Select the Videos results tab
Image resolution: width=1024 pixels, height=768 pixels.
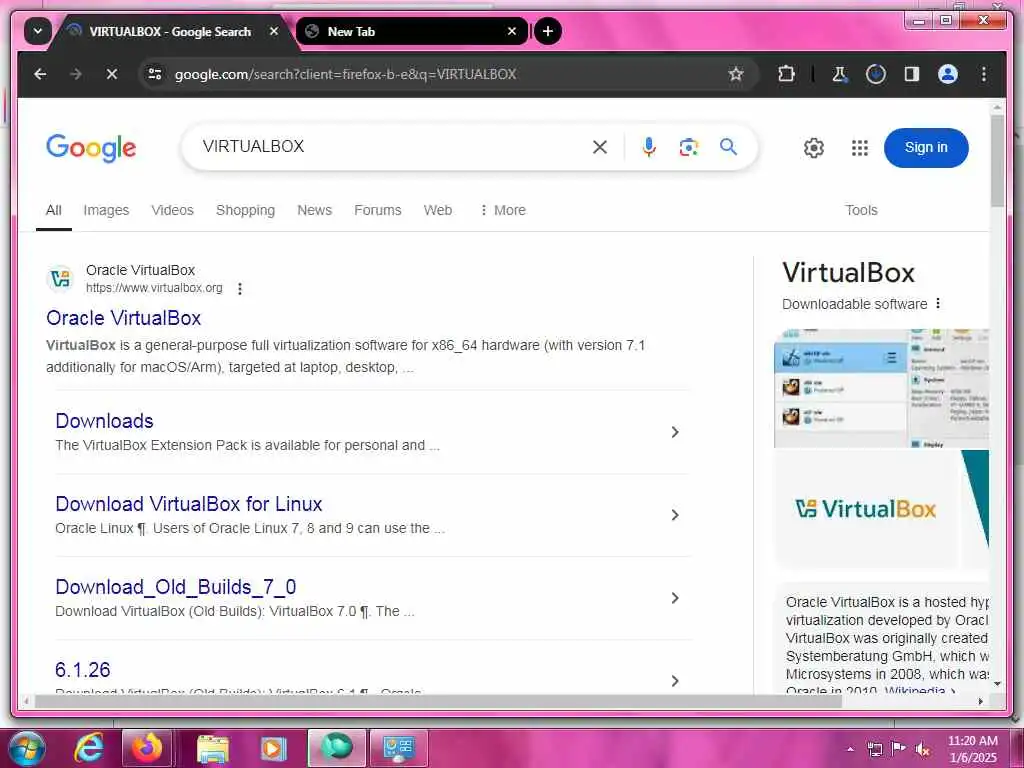[x=172, y=210]
